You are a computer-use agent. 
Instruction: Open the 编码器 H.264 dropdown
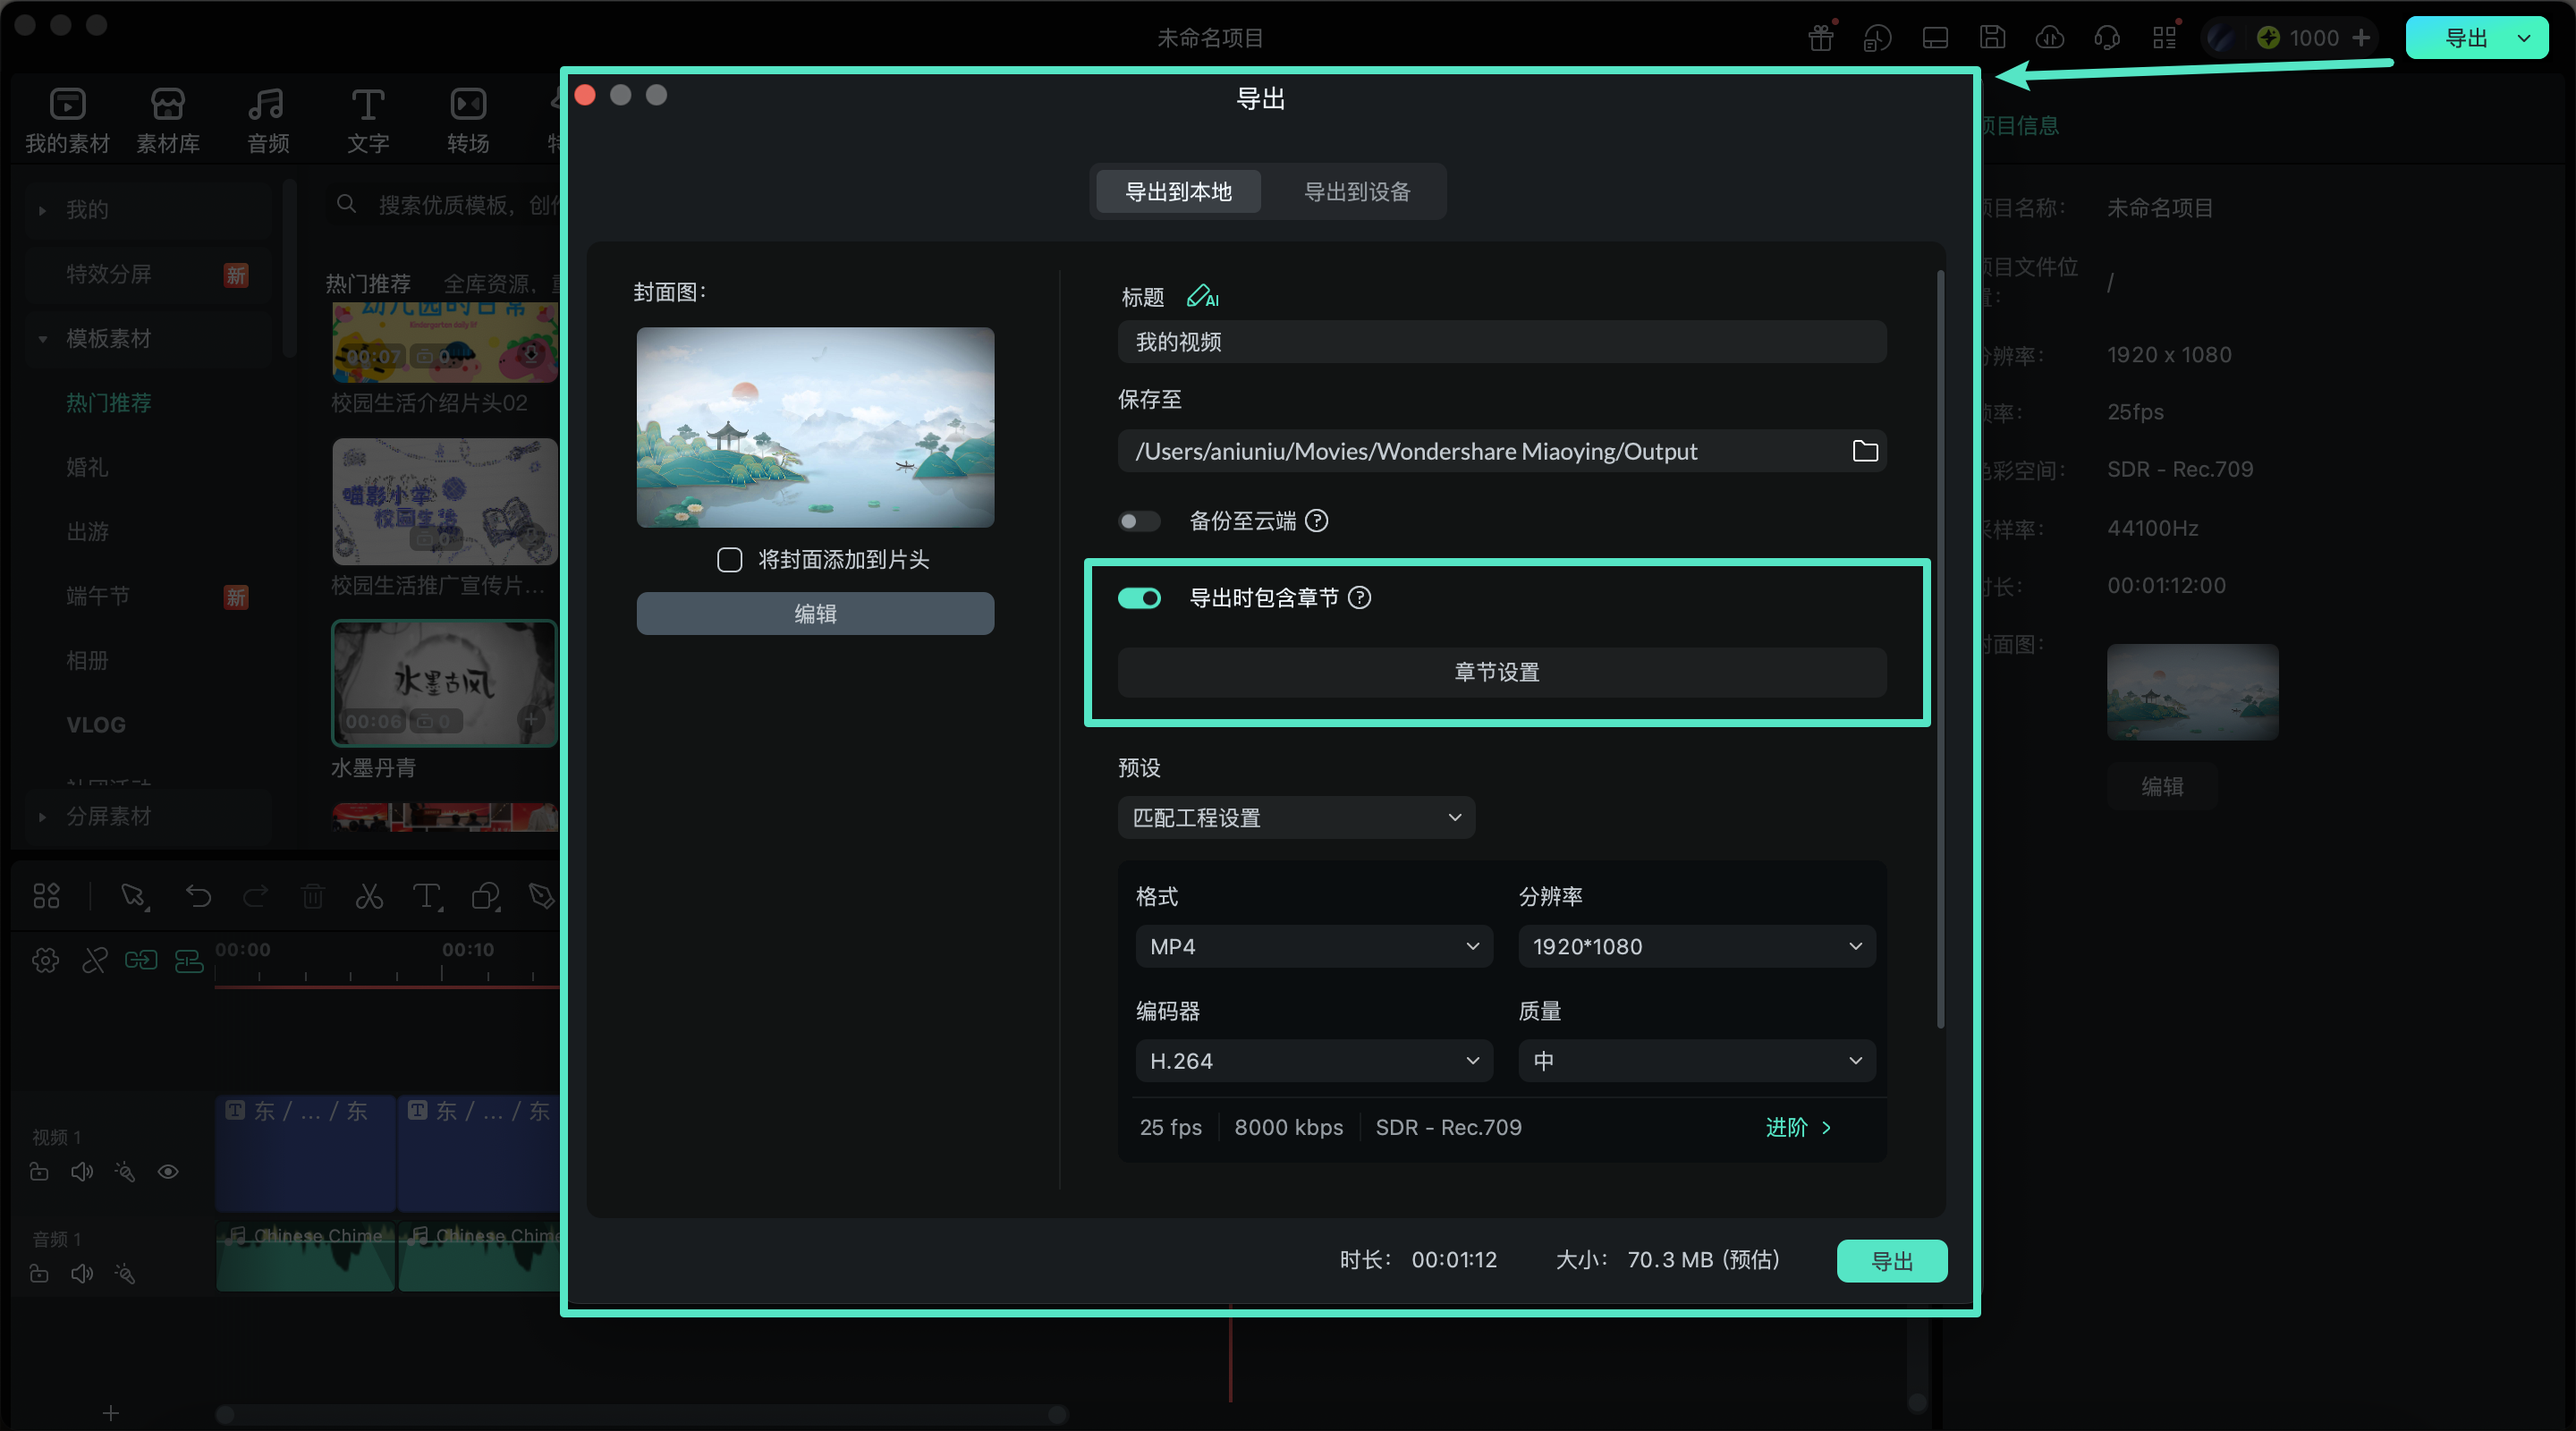coord(1314,1061)
